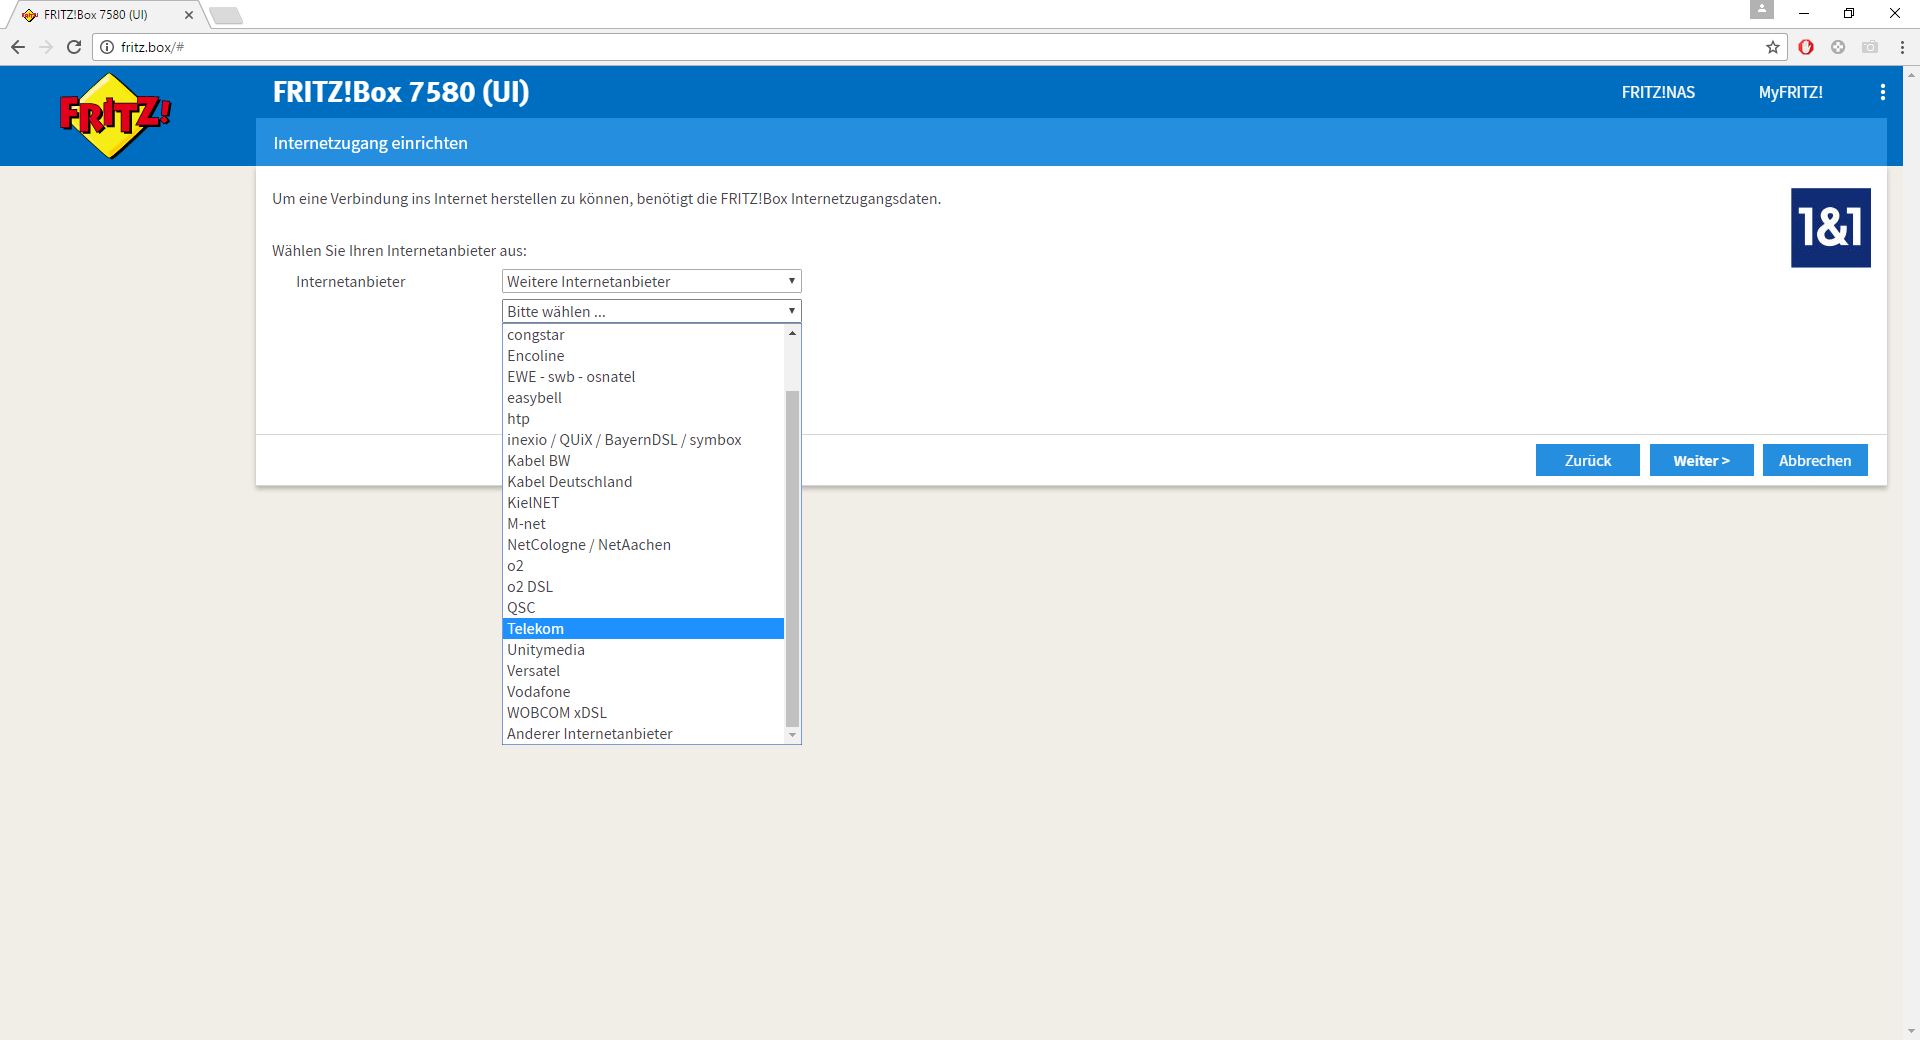Select Unitymedia option
The height and width of the screenshot is (1040, 1920).
point(643,650)
